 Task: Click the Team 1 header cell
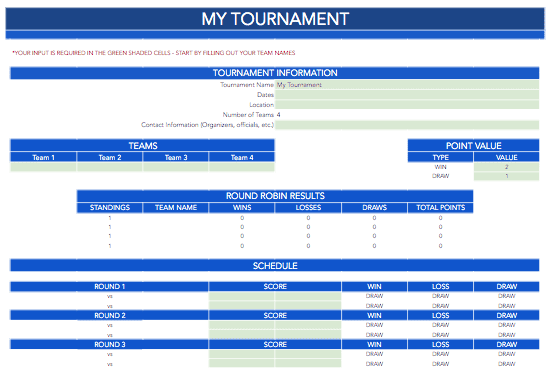click(x=43, y=158)
